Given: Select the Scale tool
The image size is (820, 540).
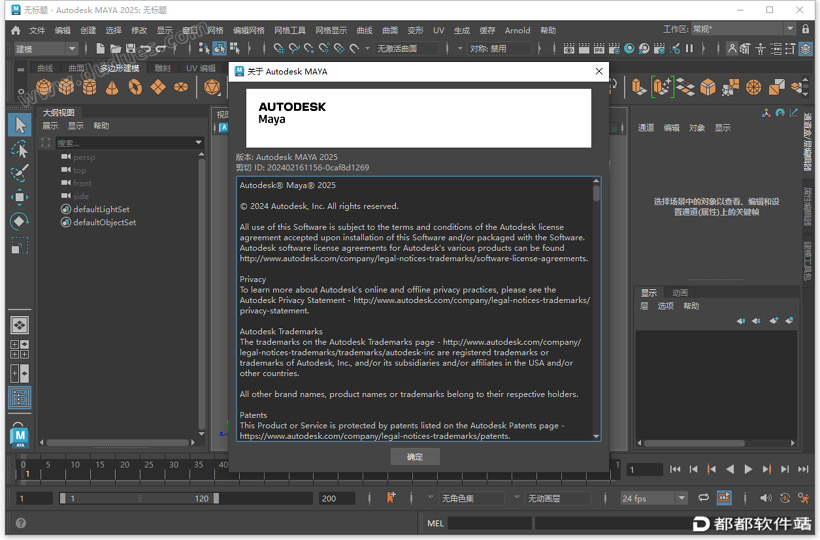Looking at the screenshot, I should 20,245.
